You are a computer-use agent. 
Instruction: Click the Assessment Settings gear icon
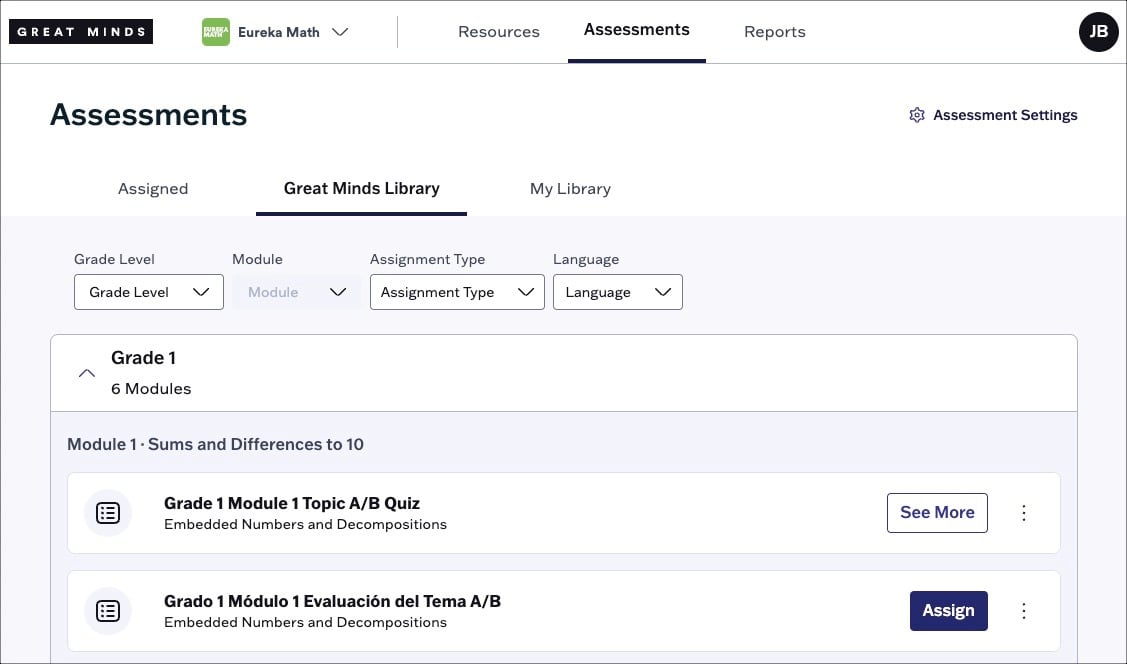point(916,115)
